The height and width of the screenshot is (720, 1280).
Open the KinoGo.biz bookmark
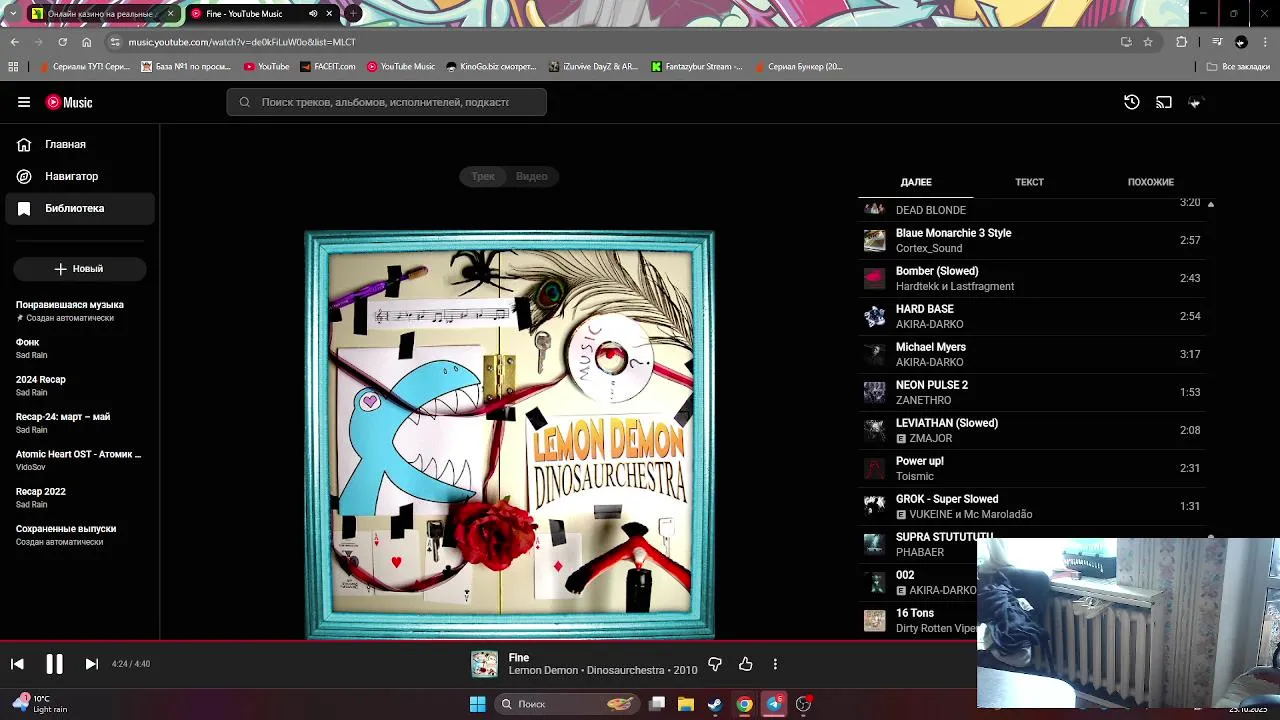point(491,67)
